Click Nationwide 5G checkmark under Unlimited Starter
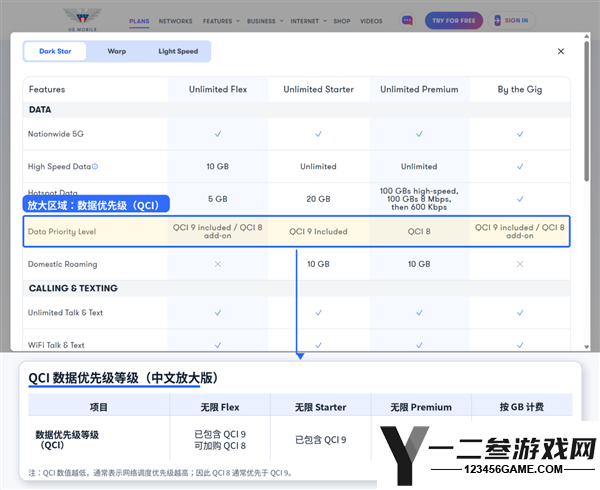The height and width of the screenshot is (490, 600). point(318,134)
